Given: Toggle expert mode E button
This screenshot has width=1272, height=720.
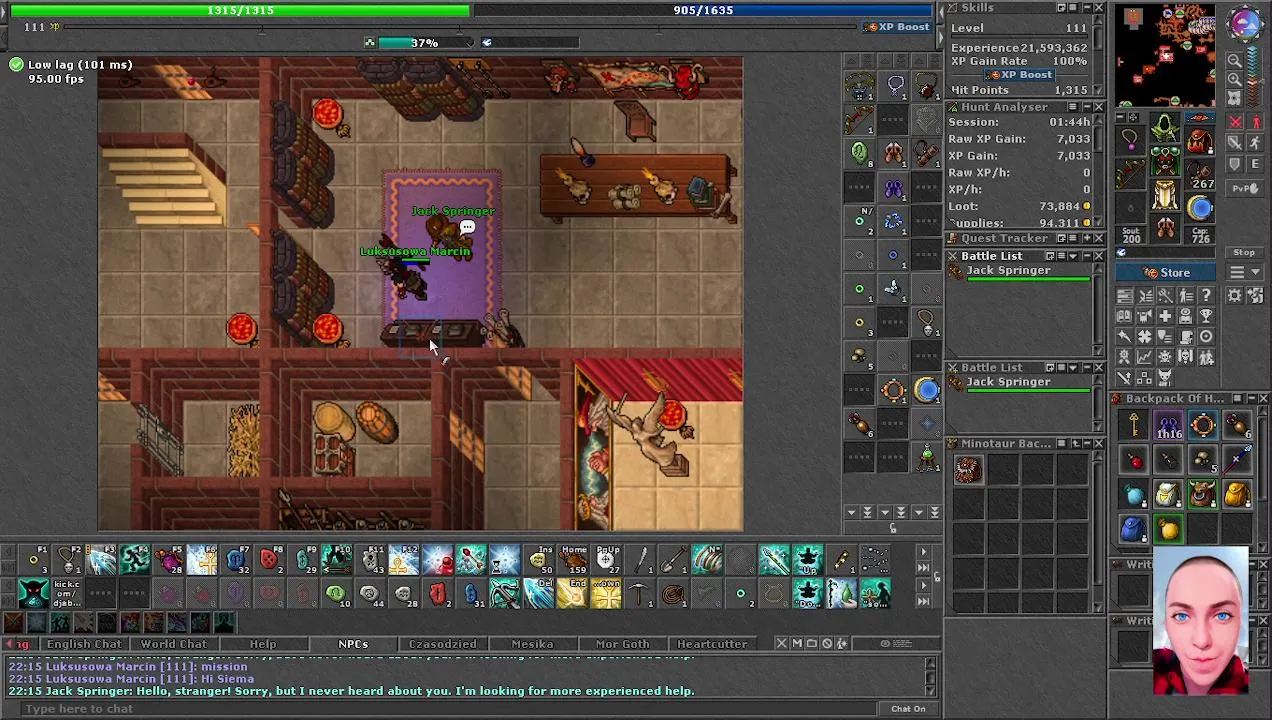Looking at the screenshot, I should [x=1256, y=164].
